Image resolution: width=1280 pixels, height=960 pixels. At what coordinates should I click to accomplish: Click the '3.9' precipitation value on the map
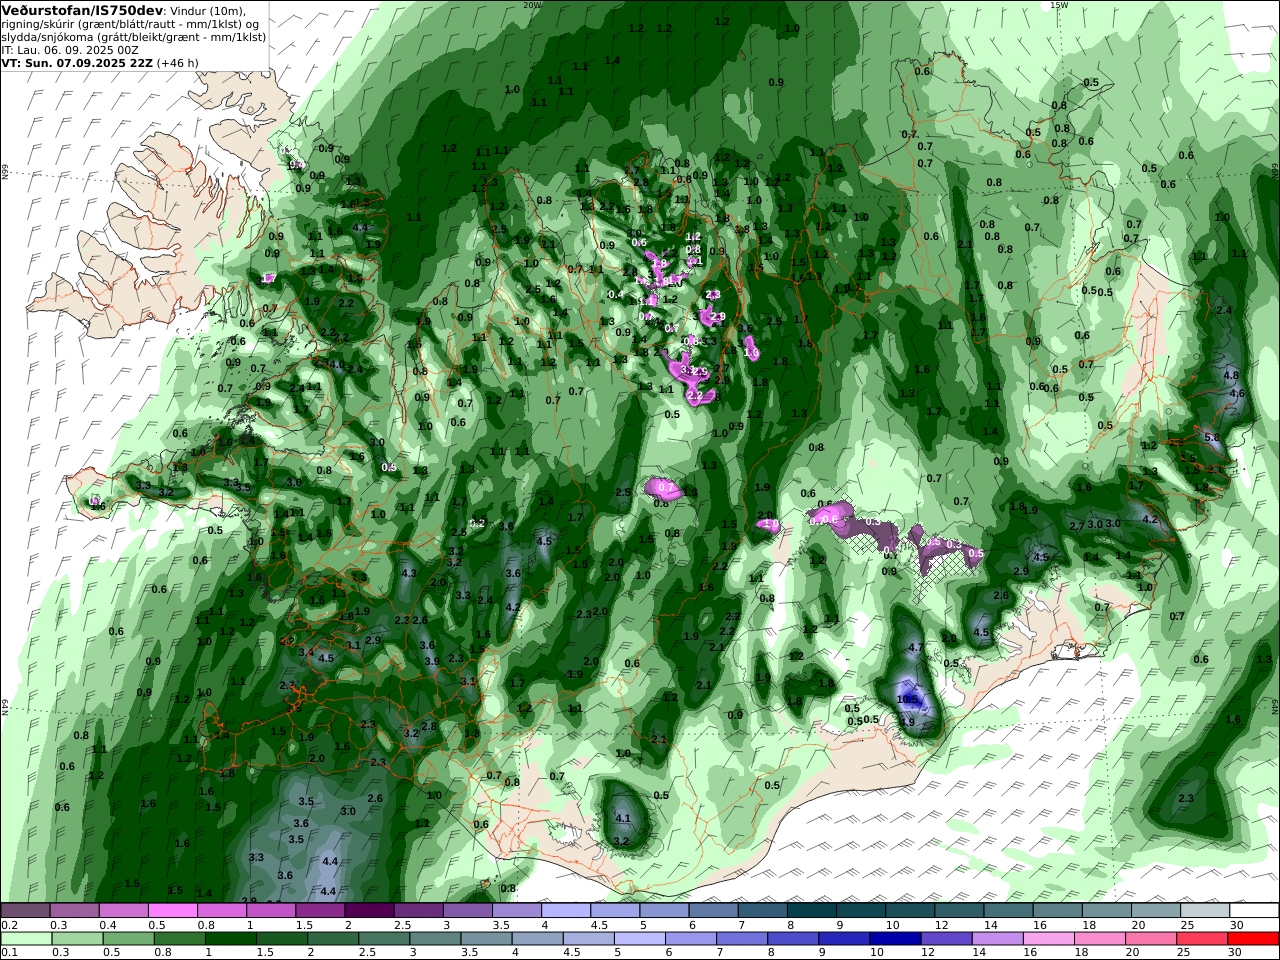[432, 661]
